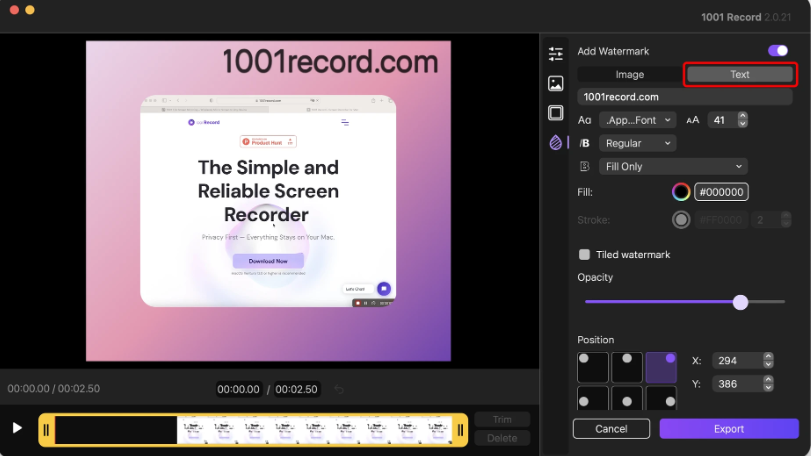Open the Fill Only style dropdown
Viewport: 811px width, 456px height.
[673, 166]
